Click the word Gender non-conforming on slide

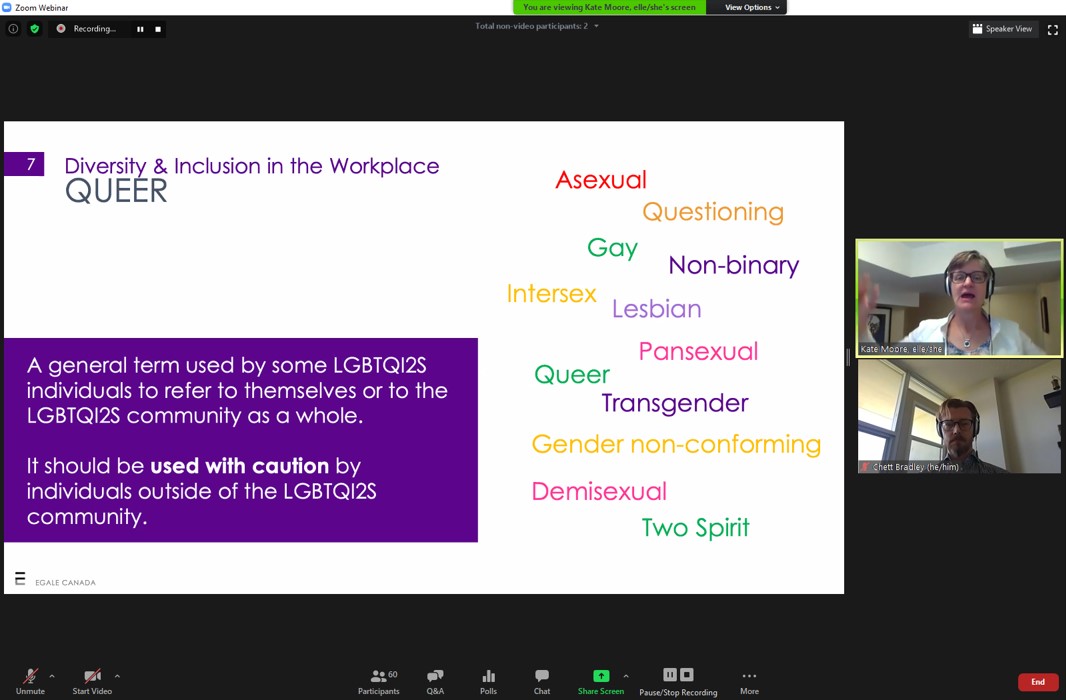[x=676, y=444]
